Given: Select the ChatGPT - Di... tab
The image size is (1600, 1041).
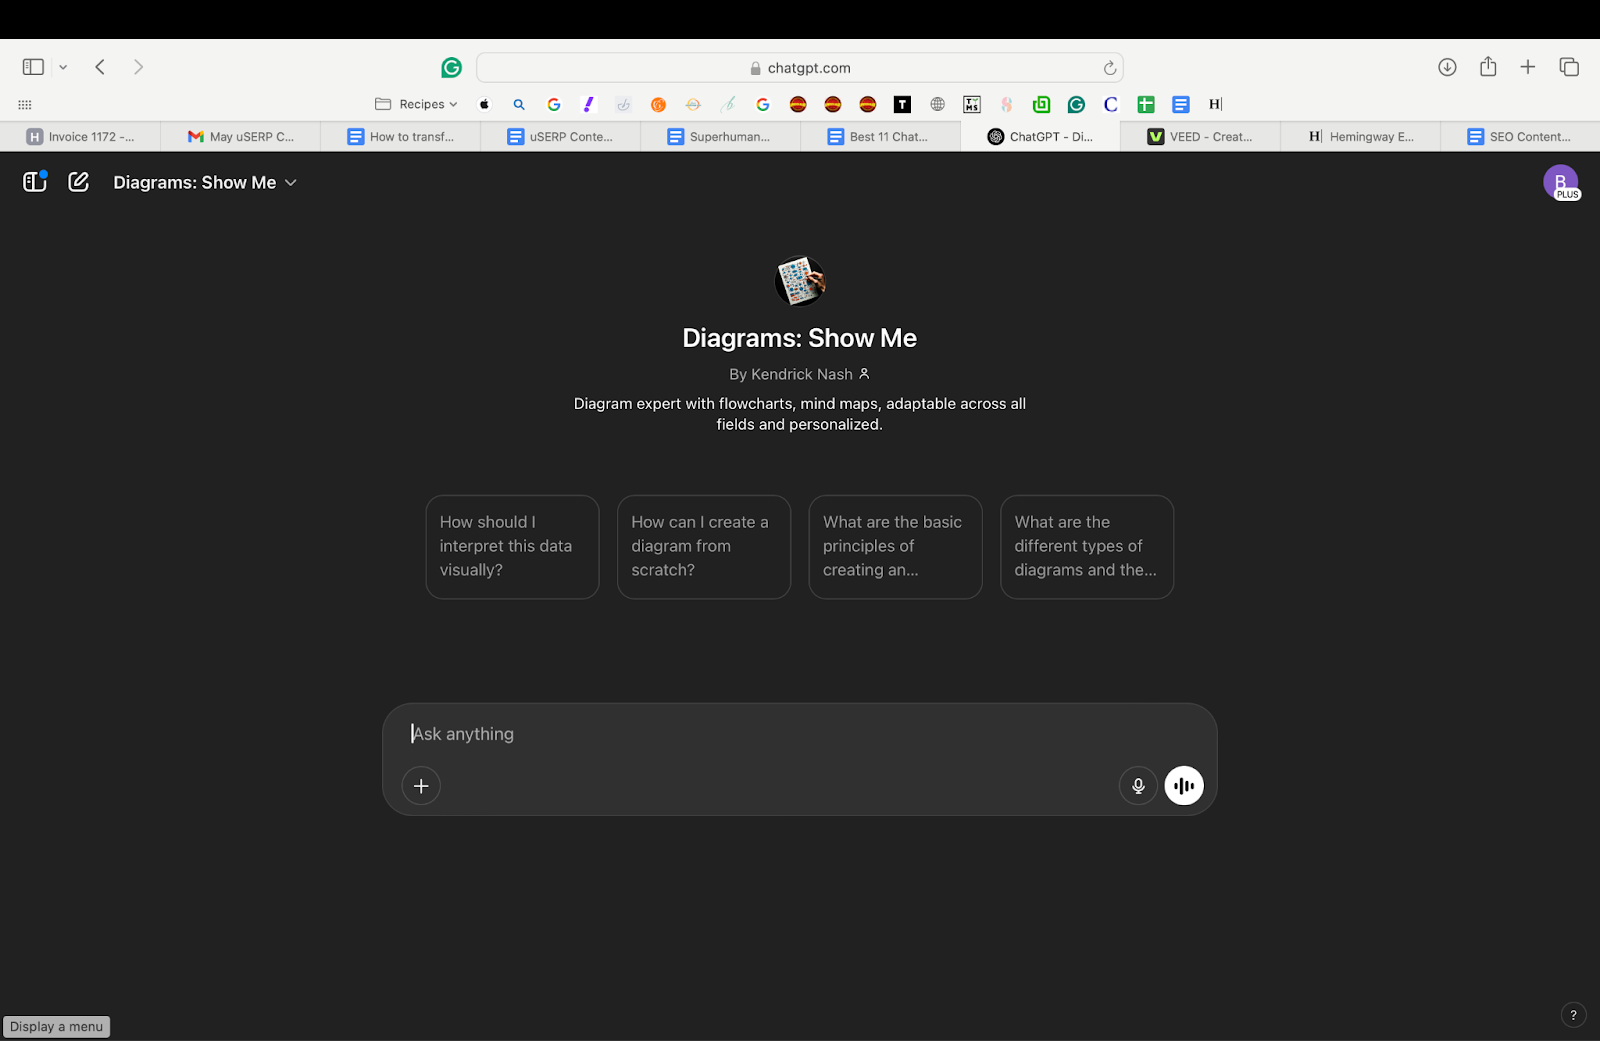Looking at the screenshot, I should 1040,137.
